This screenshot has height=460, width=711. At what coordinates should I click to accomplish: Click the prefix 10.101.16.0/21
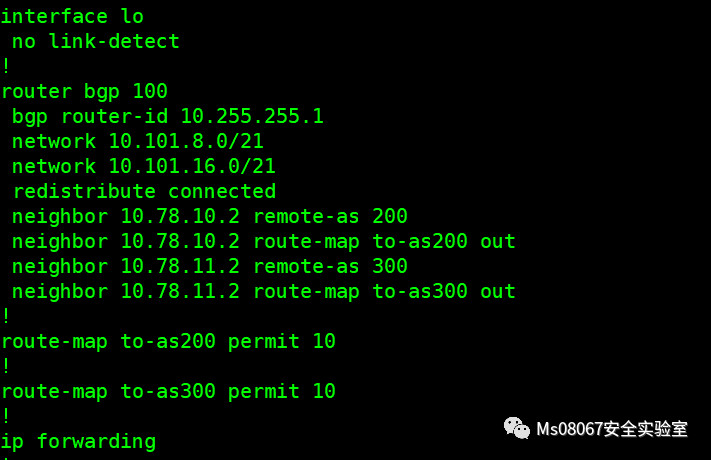point(192,166)
